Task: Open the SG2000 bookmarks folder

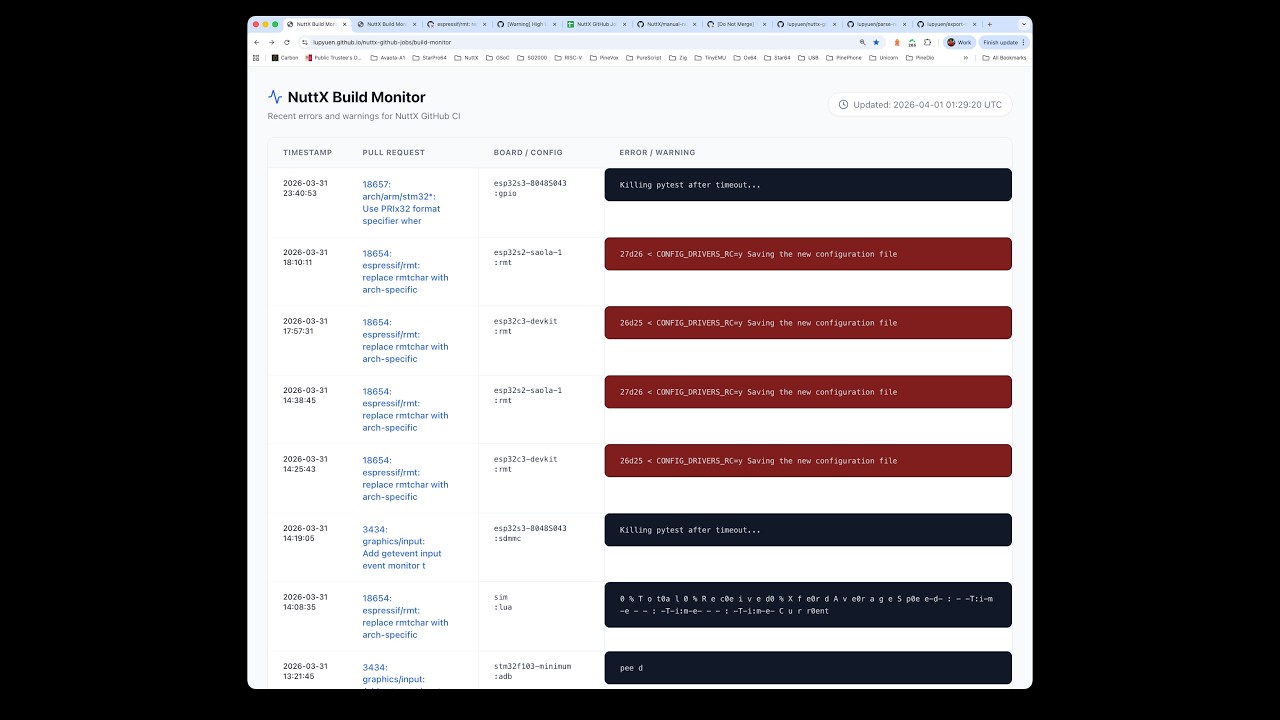Action: tap(532, 58)
